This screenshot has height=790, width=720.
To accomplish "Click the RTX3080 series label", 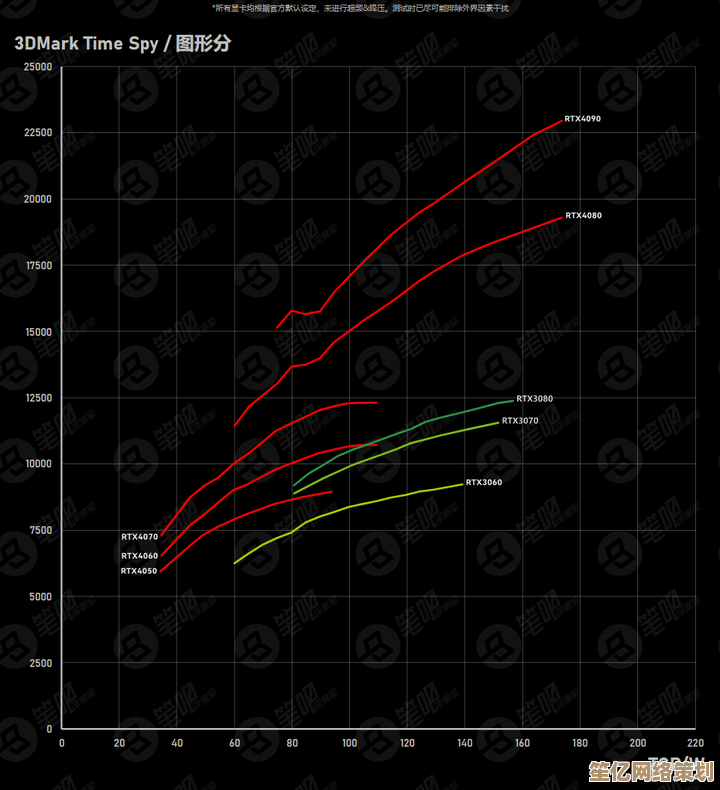I will click(534, 399).
